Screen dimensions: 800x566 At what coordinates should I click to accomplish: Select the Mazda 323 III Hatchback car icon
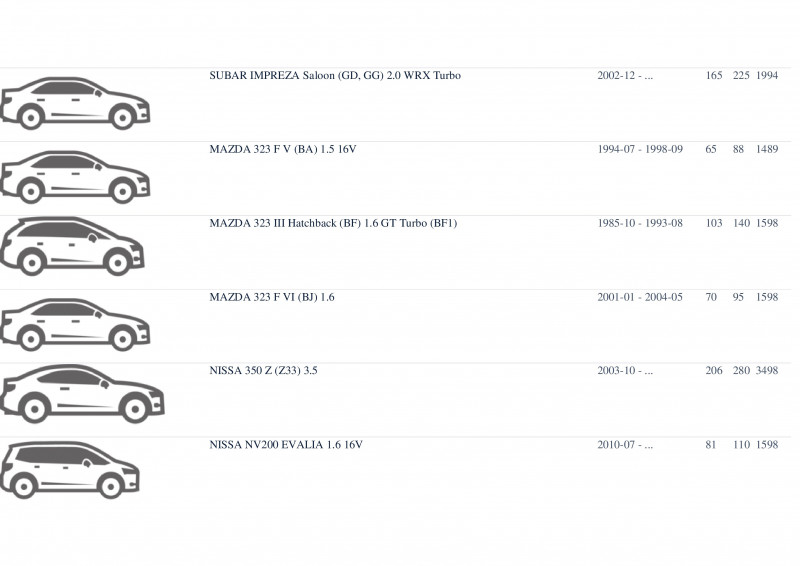coord(72,247)
